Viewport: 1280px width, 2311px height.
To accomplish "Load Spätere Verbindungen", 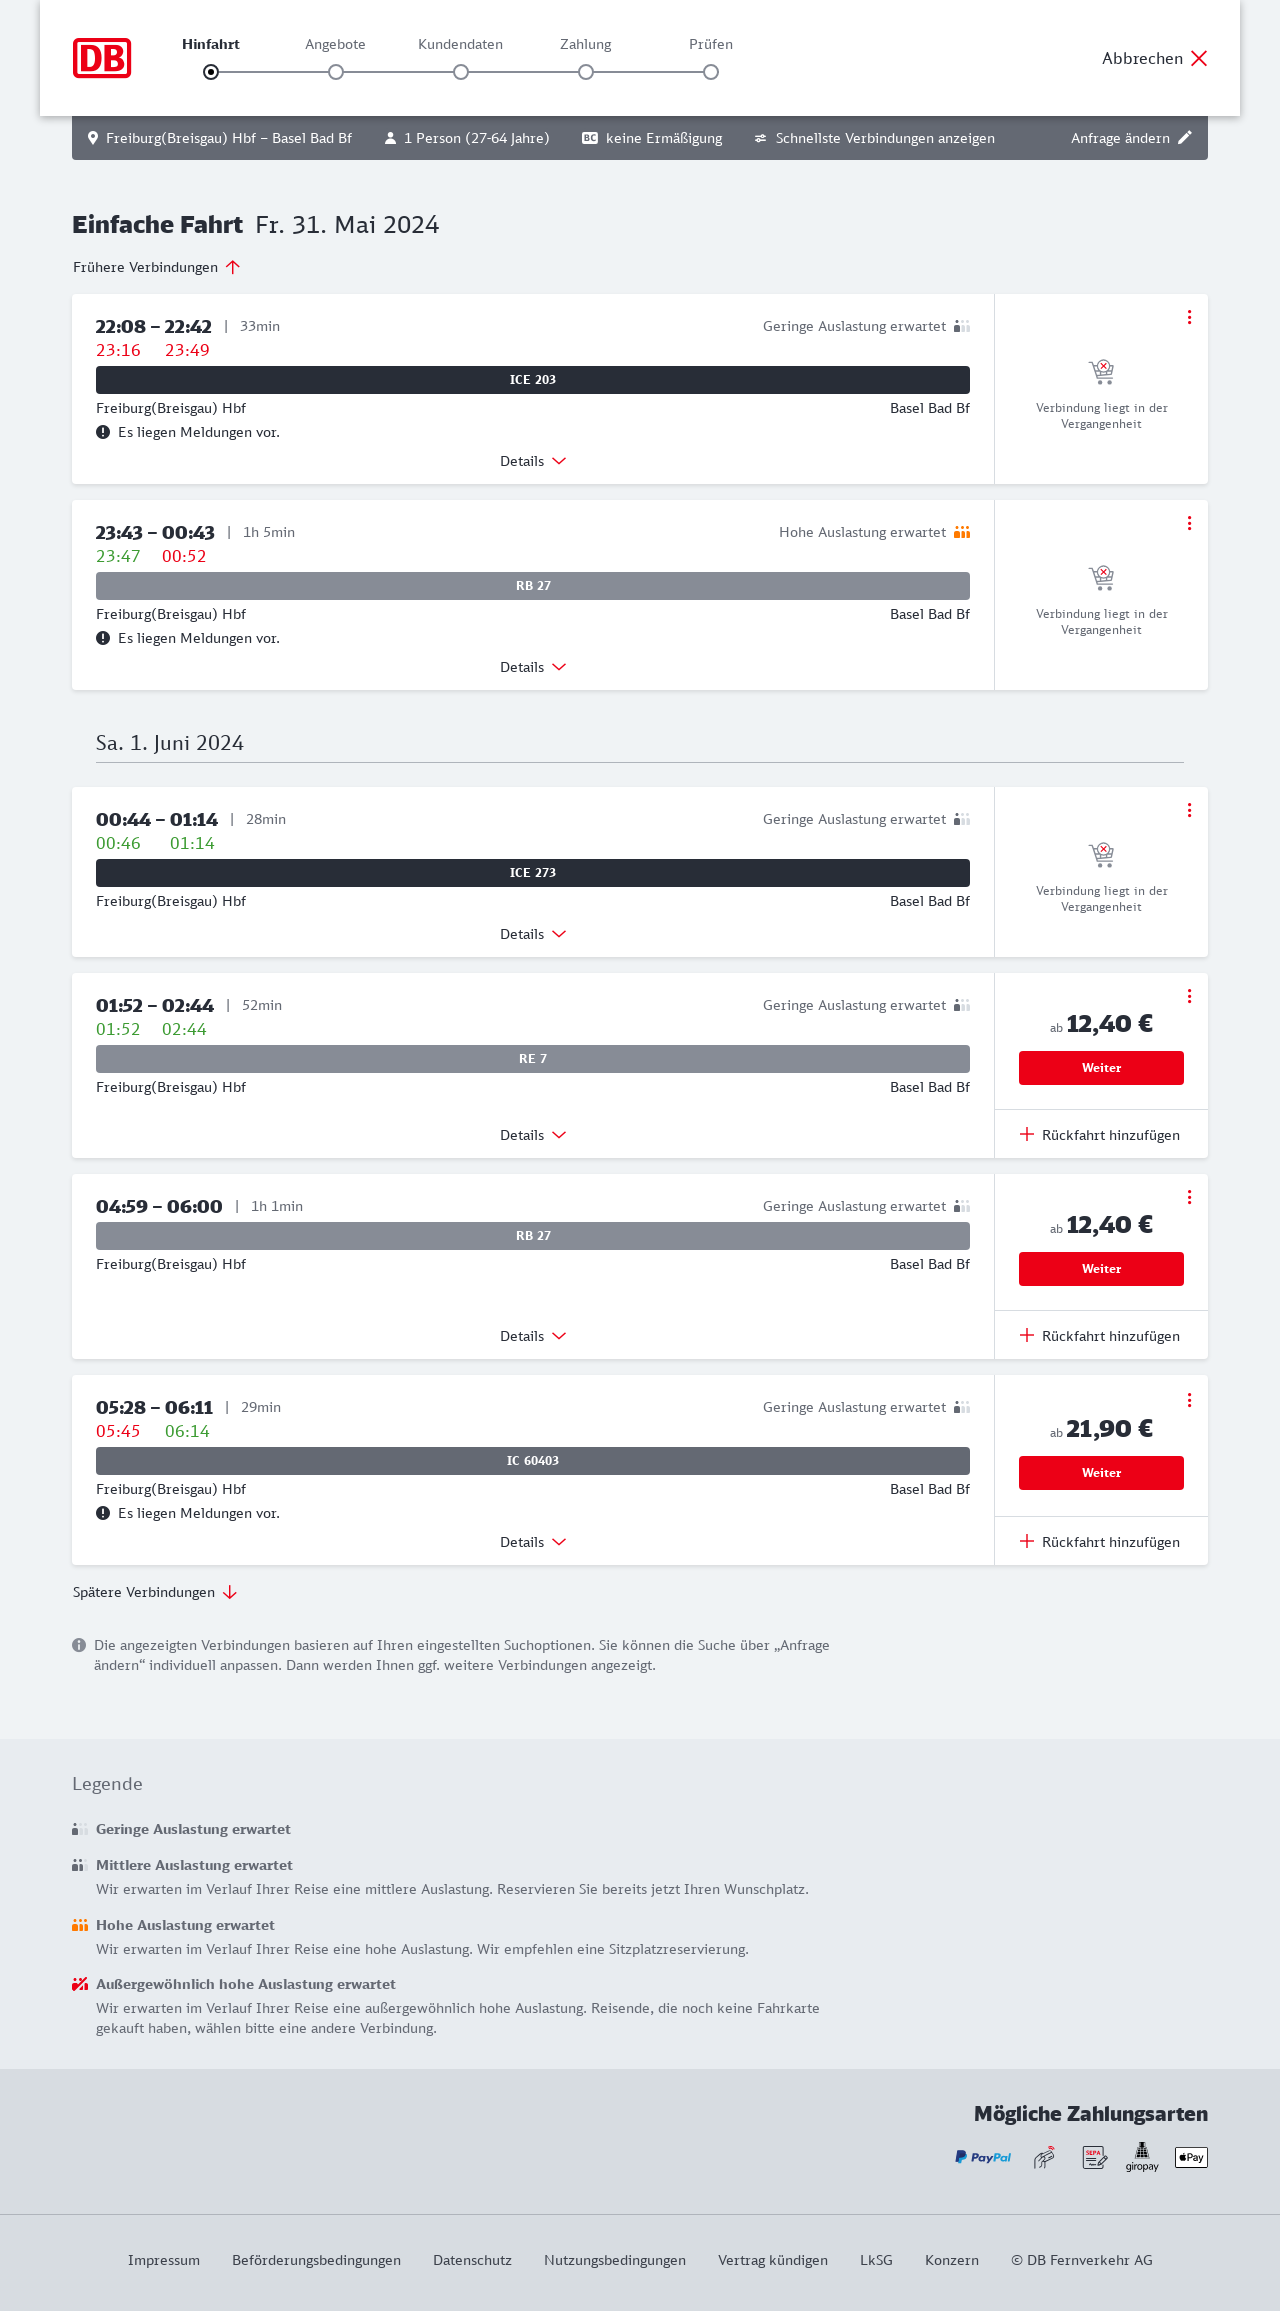I will click(x=154, y=1592).
